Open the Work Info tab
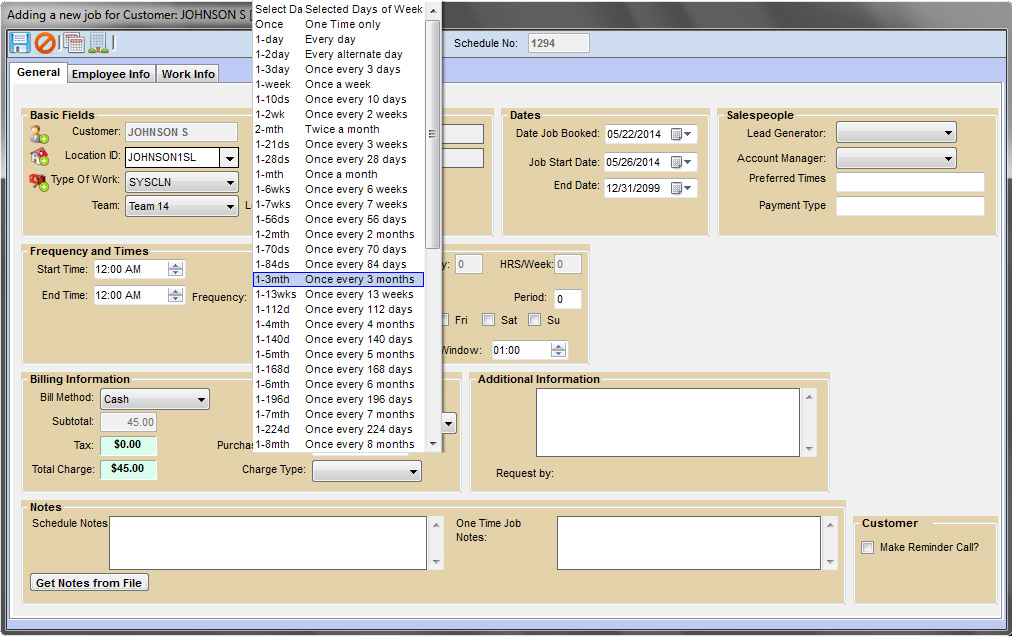 coord(188,74)
